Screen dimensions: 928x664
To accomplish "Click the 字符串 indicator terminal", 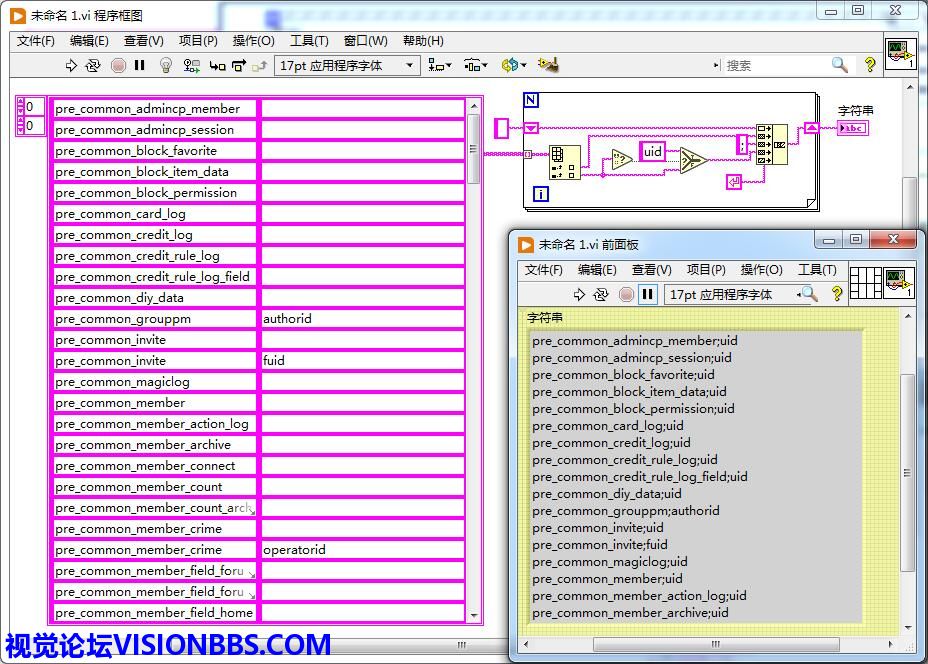I will (x=853, y=128).
